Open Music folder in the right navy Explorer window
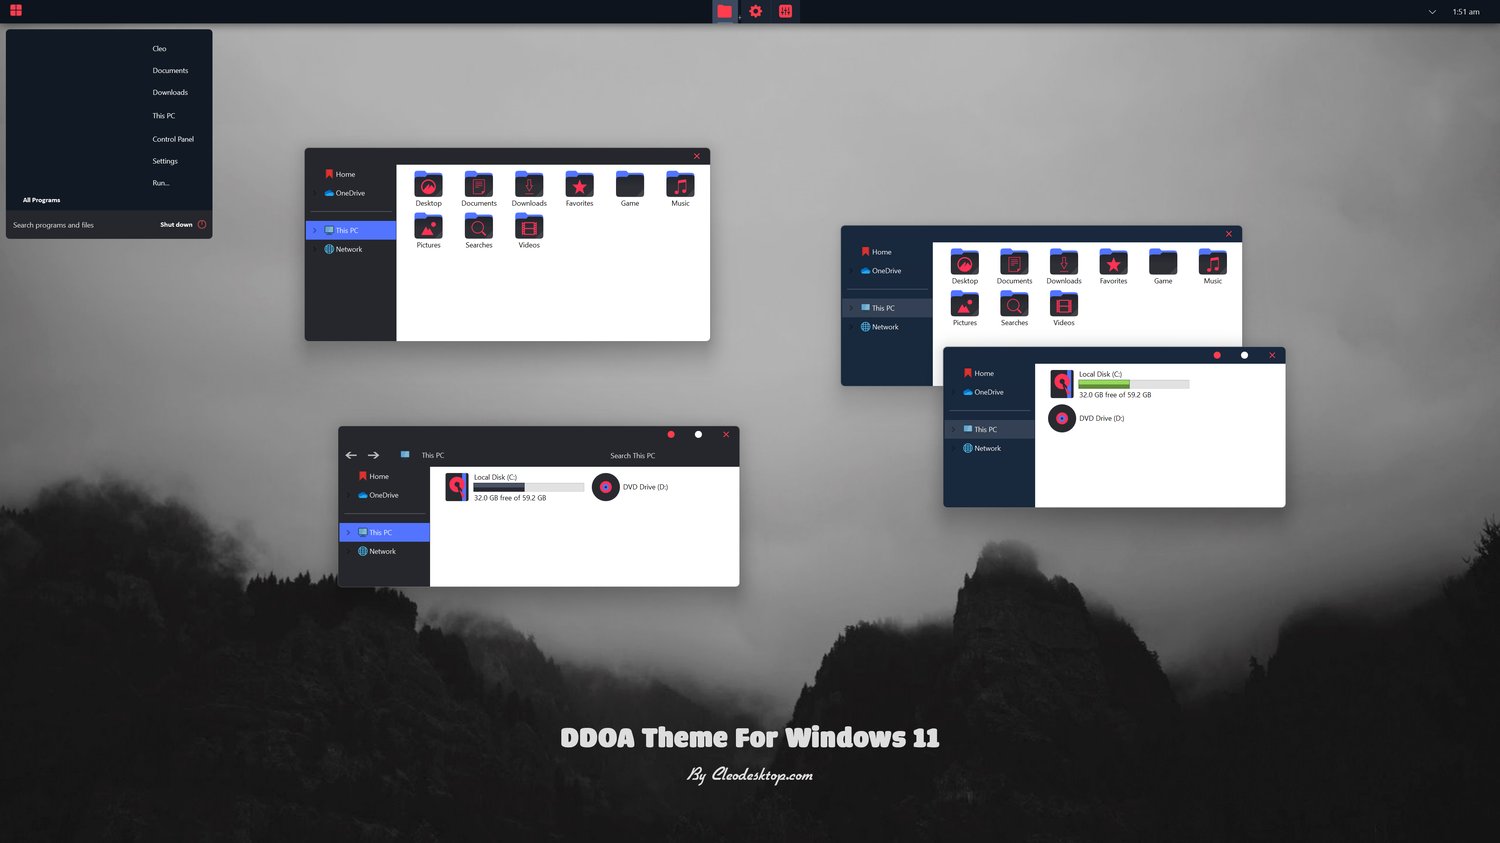Screen dimensions: 1500x843 coord(1213,267)
